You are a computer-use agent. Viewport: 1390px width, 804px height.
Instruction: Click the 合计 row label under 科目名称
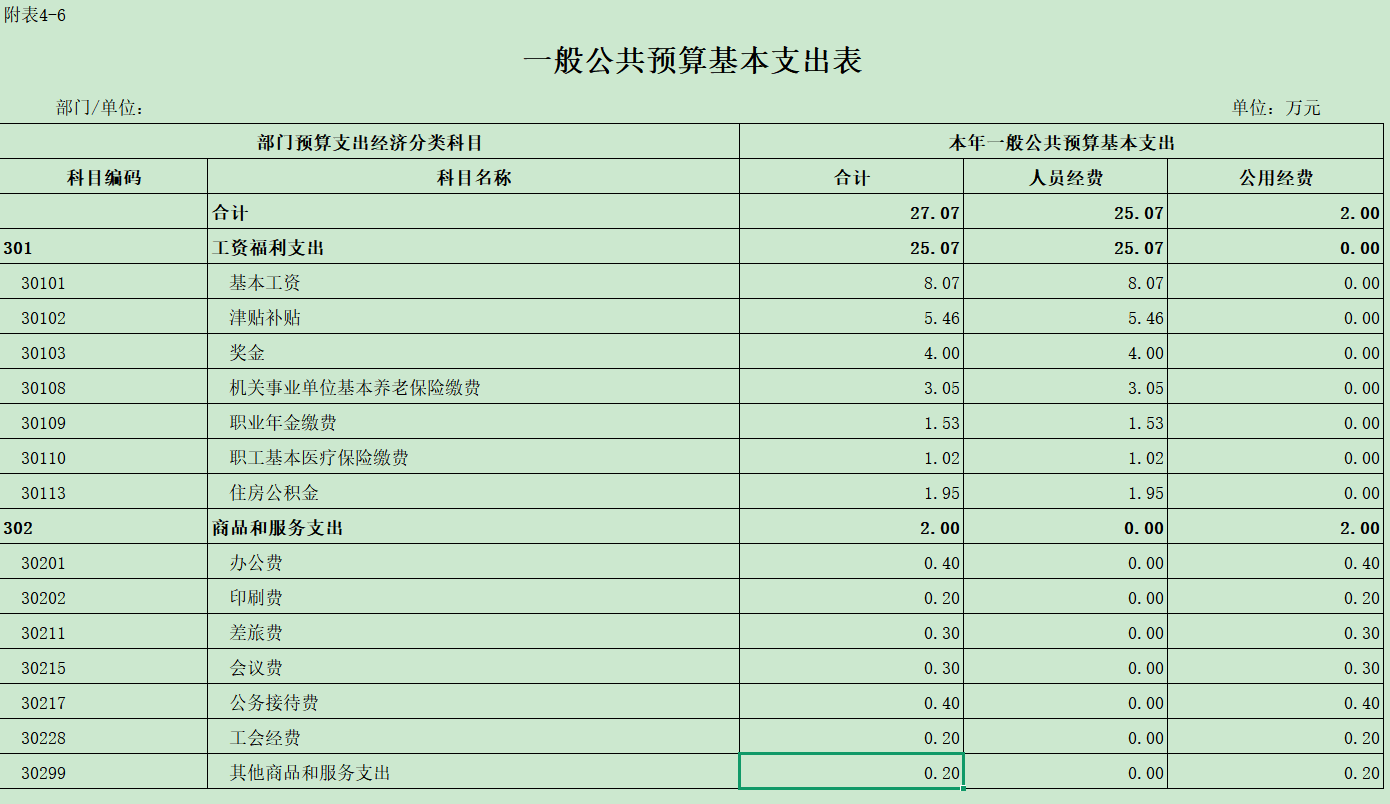pos(474,212)
